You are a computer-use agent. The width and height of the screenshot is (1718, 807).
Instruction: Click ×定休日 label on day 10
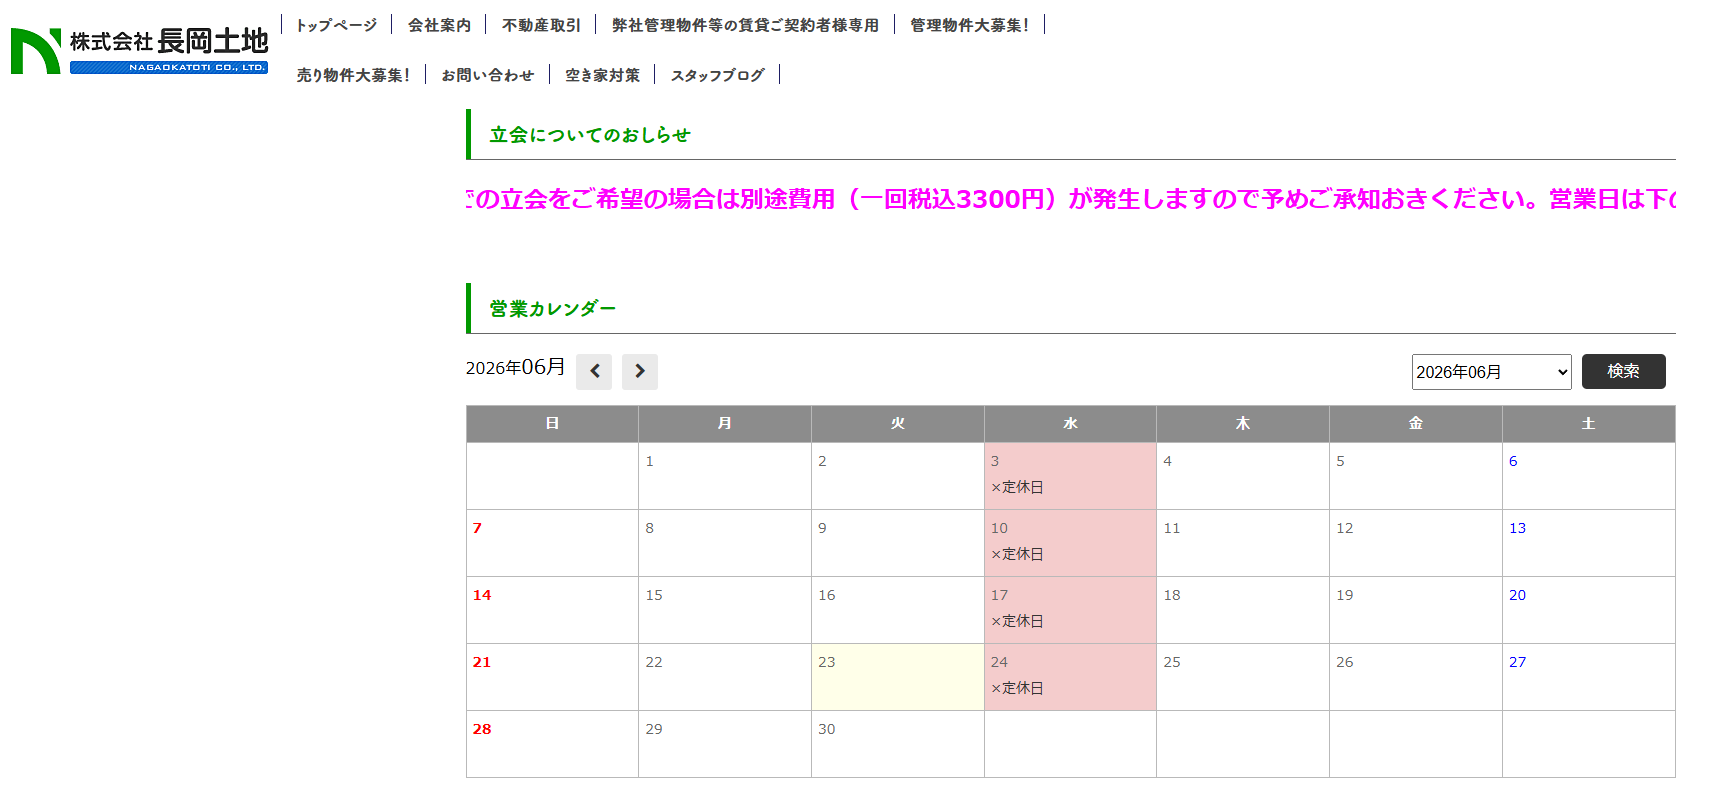pos(1017,554)
